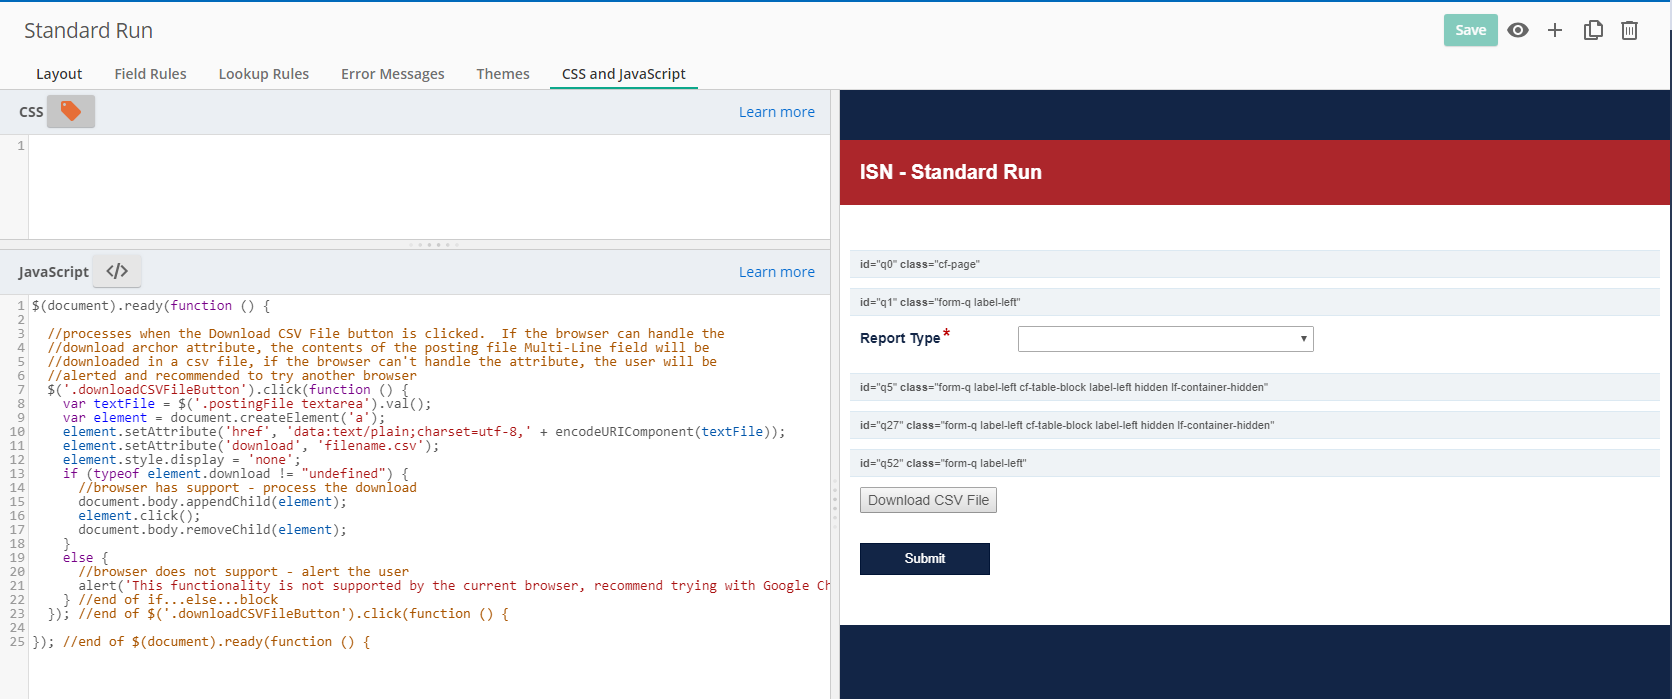This screenshot has height=699, width=1672.
Task: Toggle form preview with eye icon
Action: tap(1518, 30)
